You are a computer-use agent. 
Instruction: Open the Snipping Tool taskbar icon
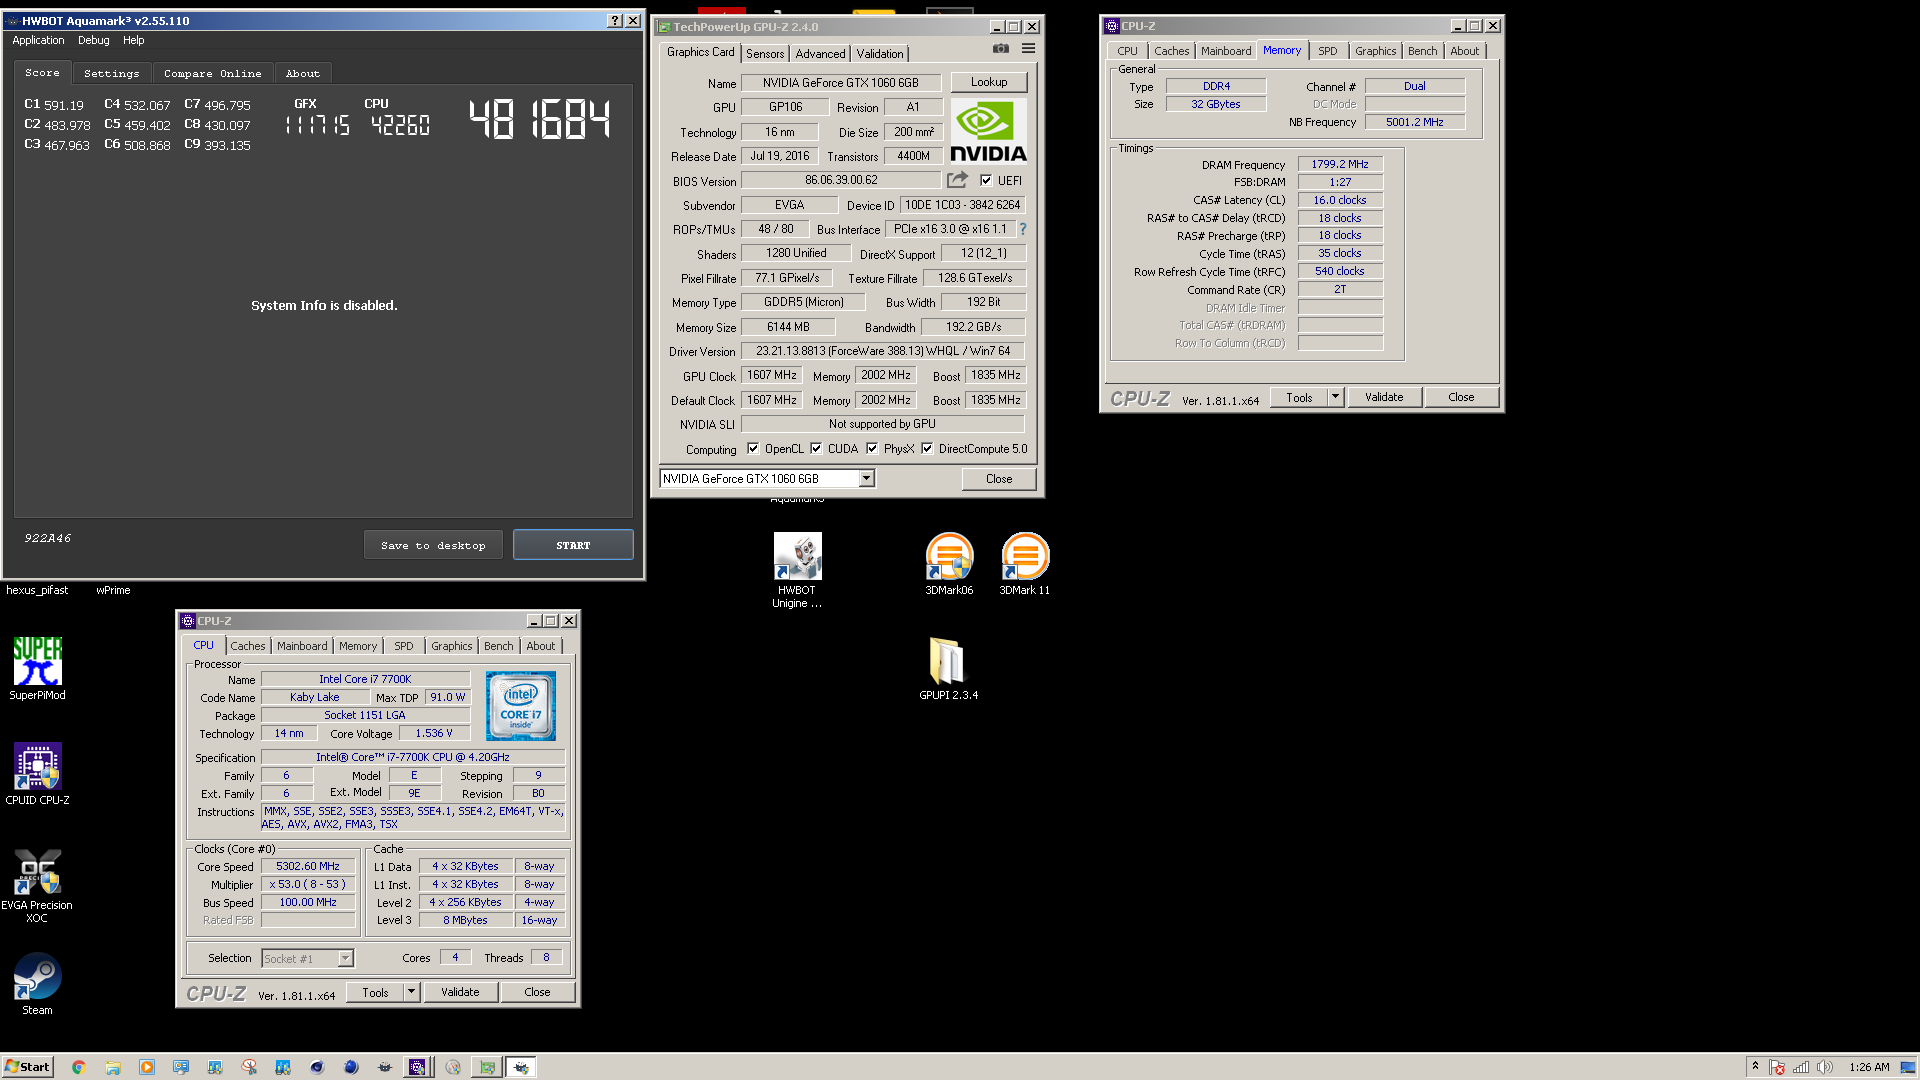[x=249, y=1067]
